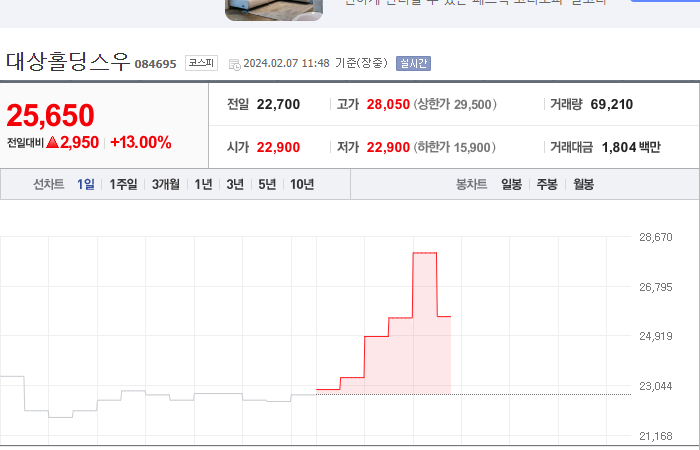Show the 3개월 line chart
This screenshot has height=450, width=700.
166,184
